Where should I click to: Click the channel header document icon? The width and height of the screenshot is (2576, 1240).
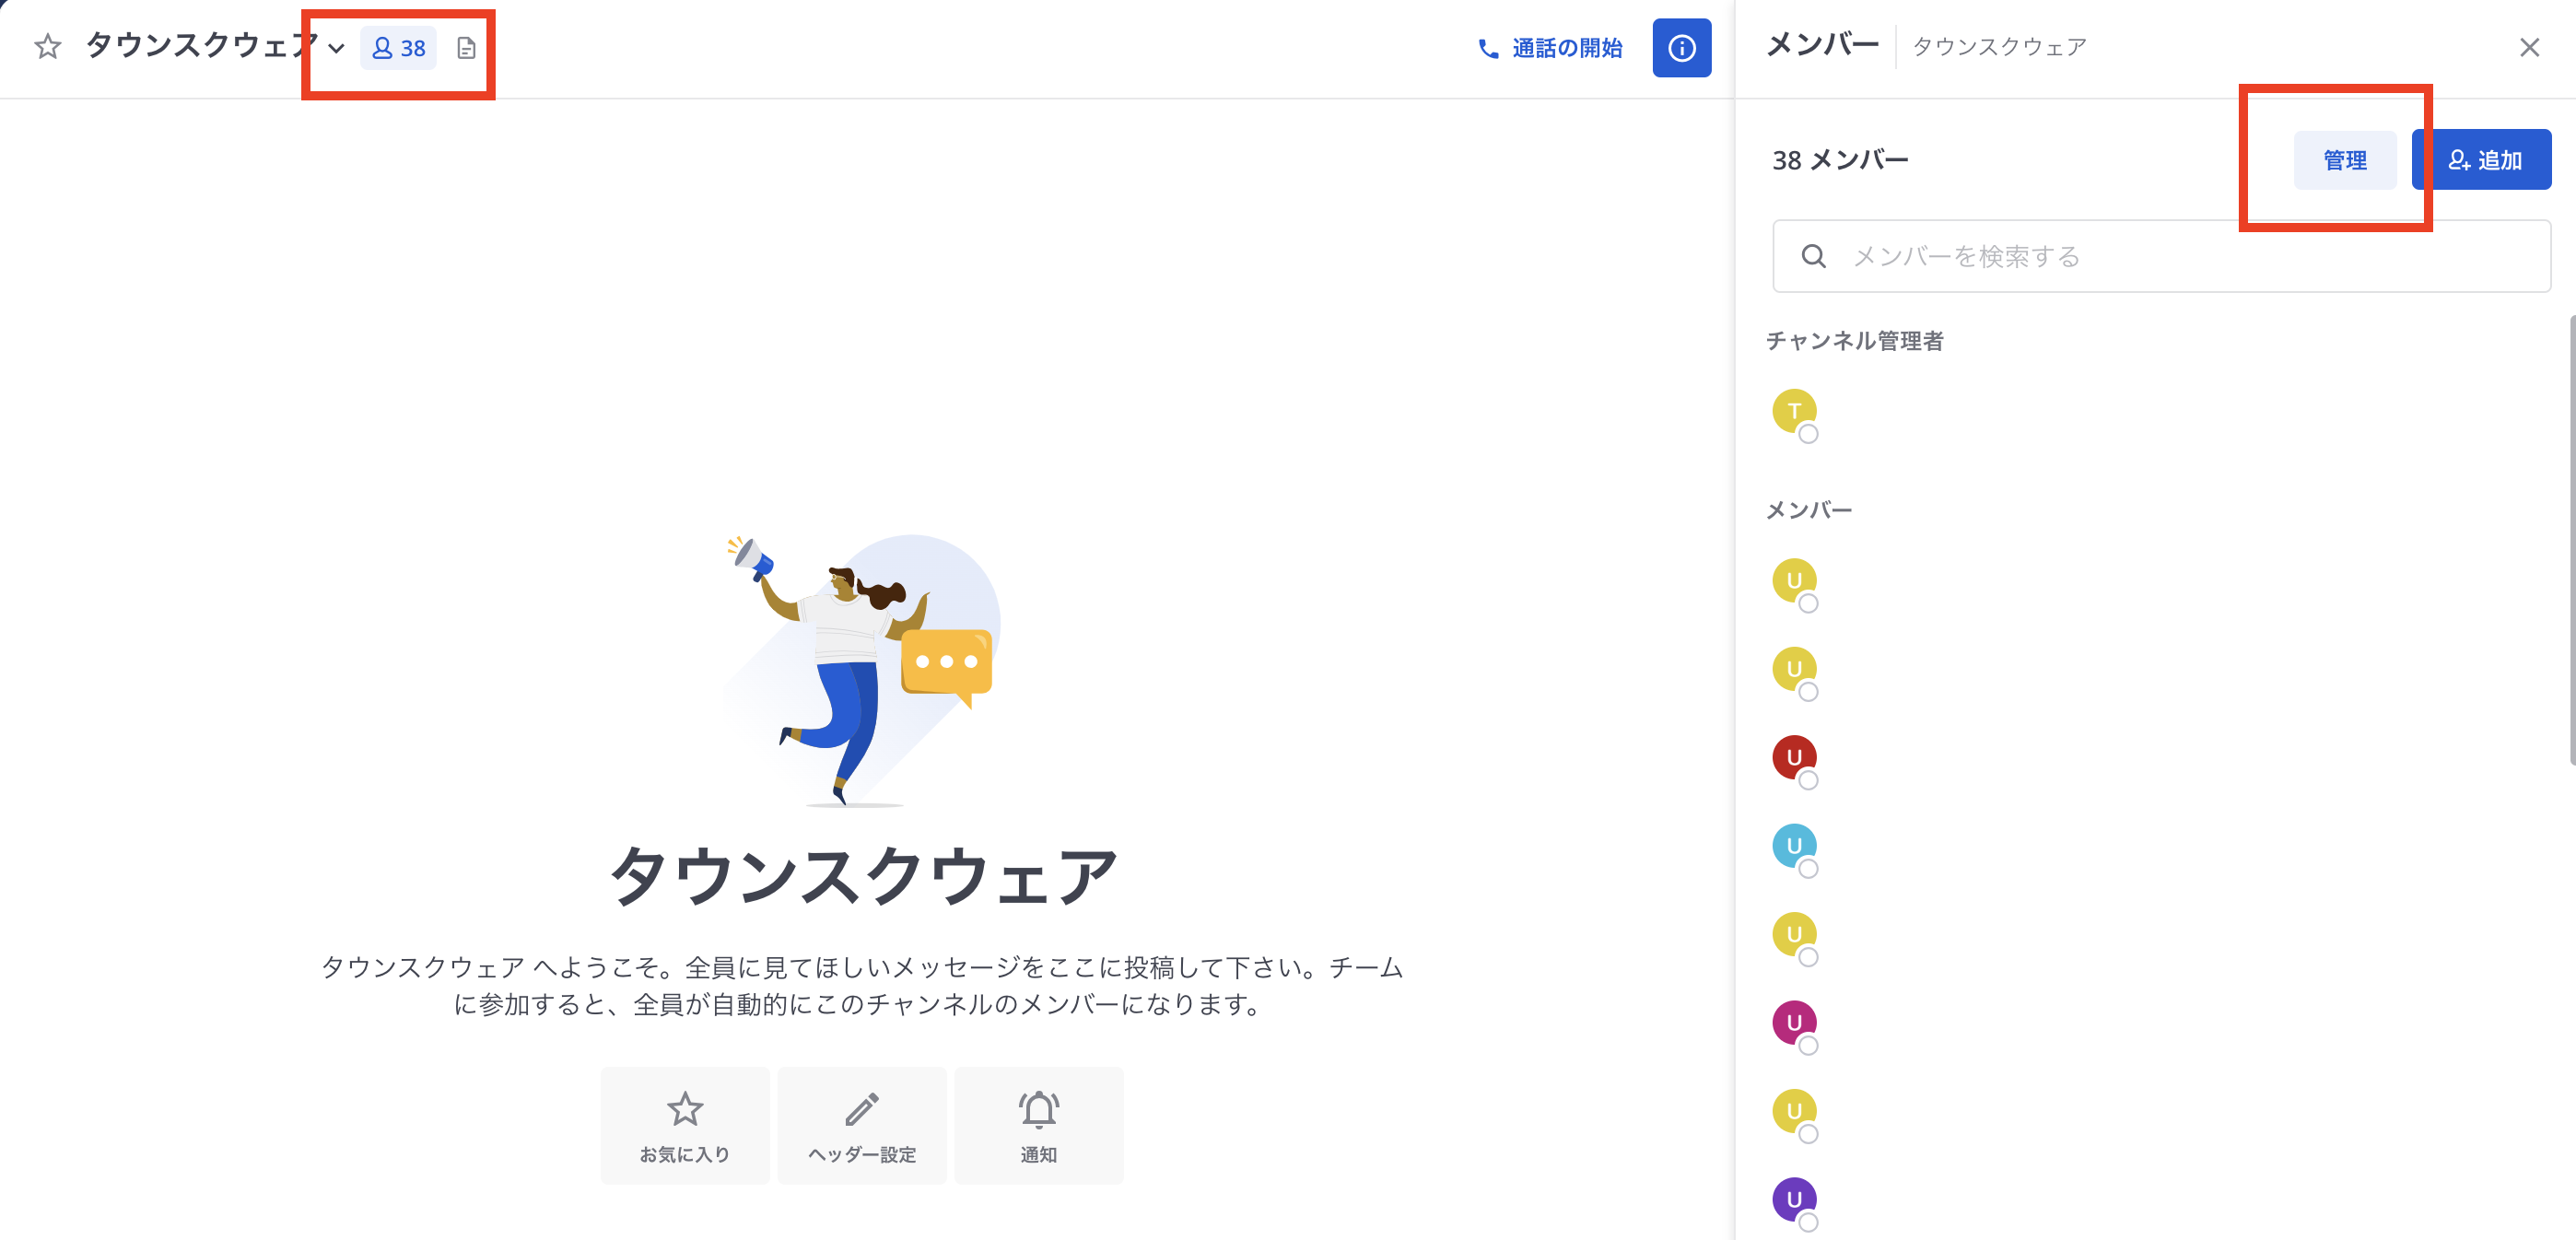[466, 48]
